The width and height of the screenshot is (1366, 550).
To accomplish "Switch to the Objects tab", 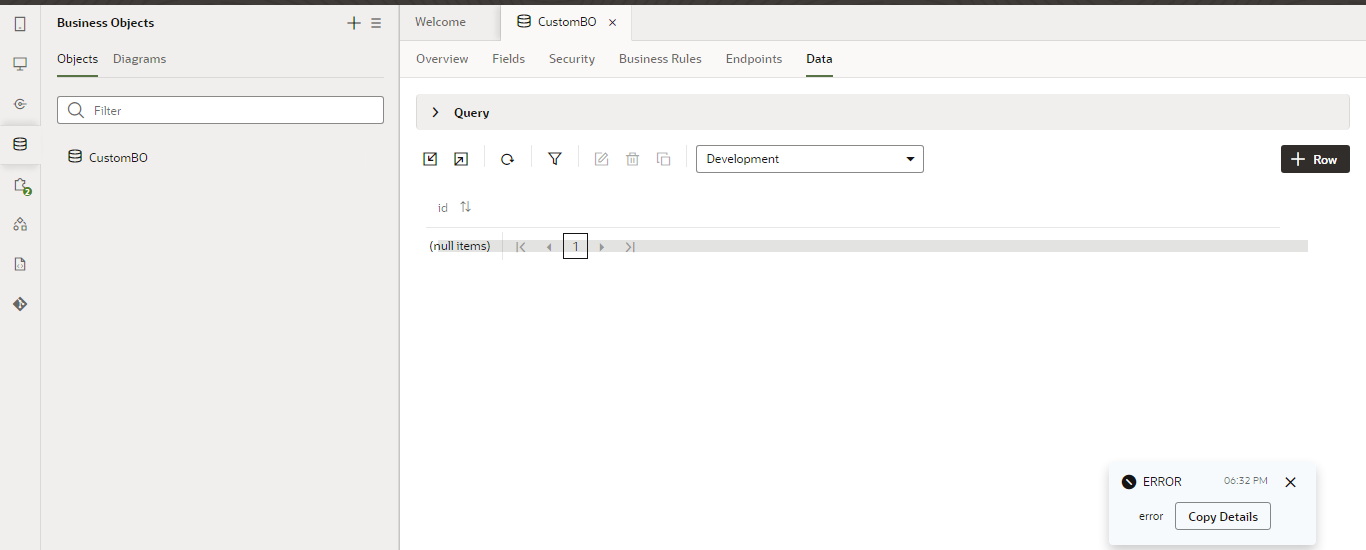I will (77, 59).
